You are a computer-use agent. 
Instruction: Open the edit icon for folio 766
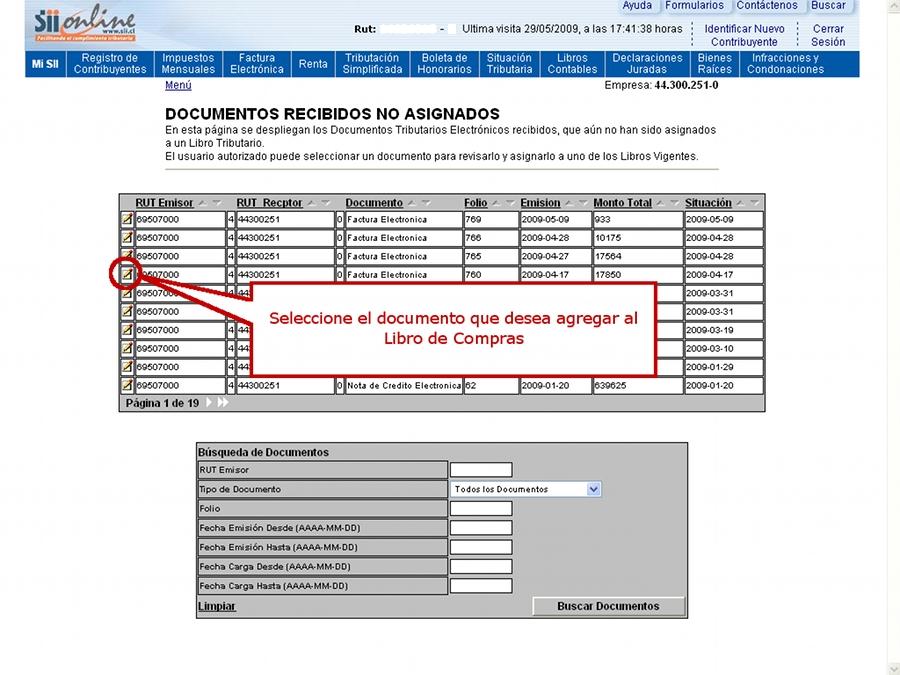click(127, 238)
